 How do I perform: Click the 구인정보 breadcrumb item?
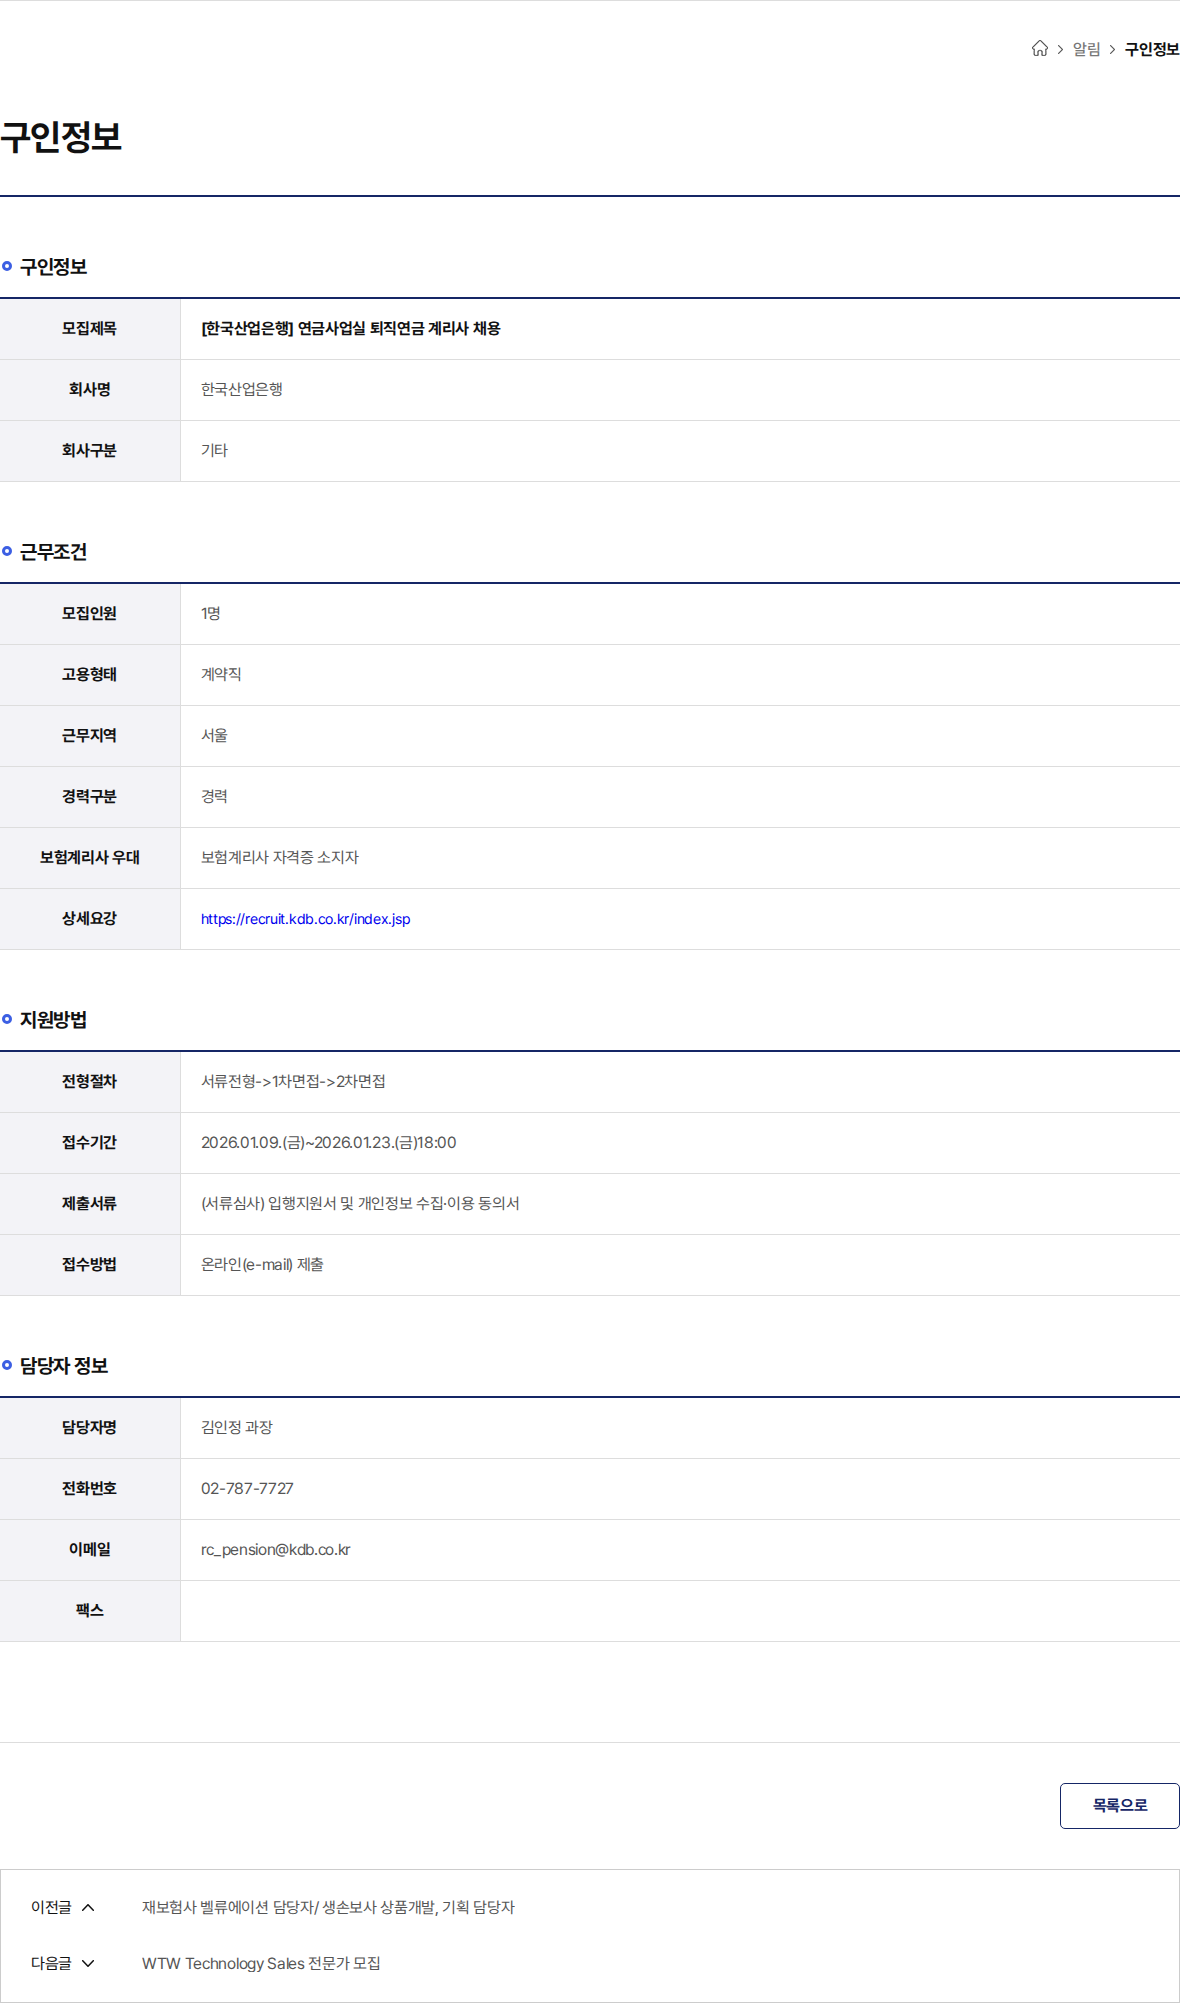[1152, 49]
